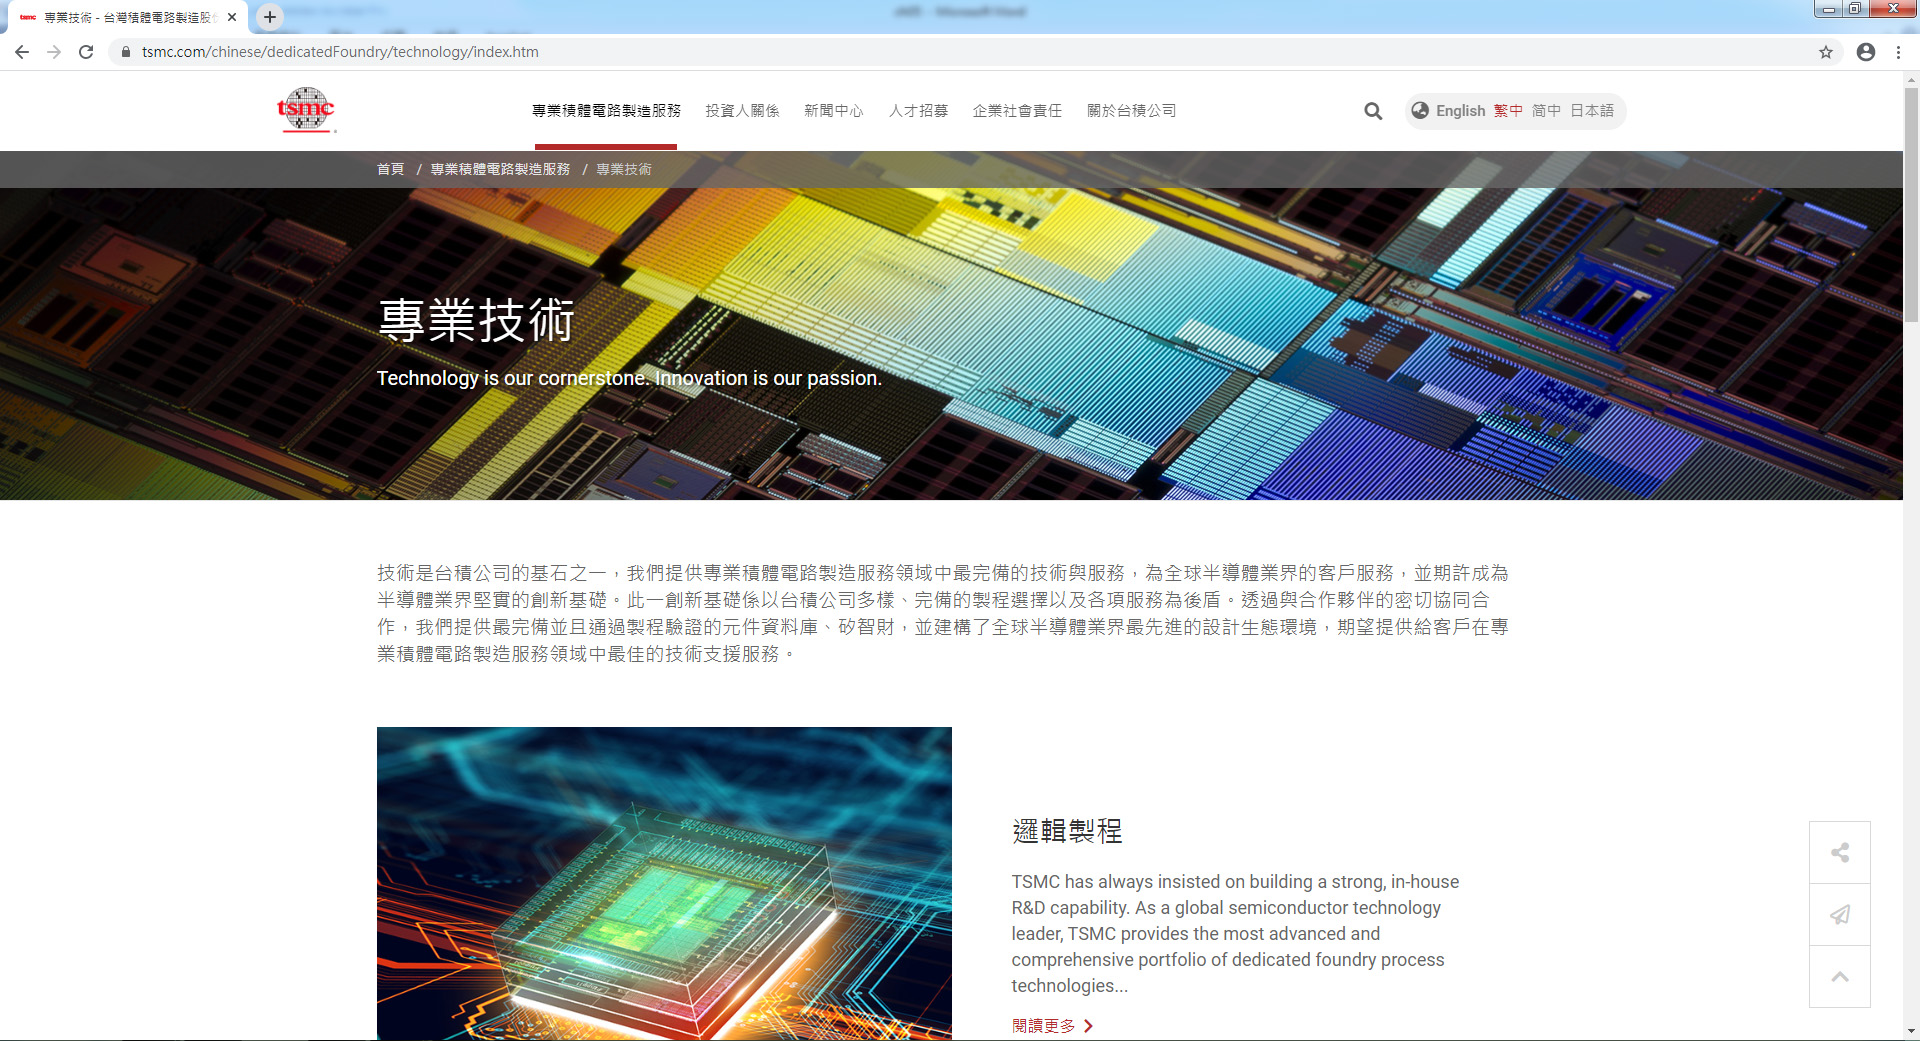1920x1041 pixels.
Task: Switch language to 繁中
Action: click(x=1508, y=111)
